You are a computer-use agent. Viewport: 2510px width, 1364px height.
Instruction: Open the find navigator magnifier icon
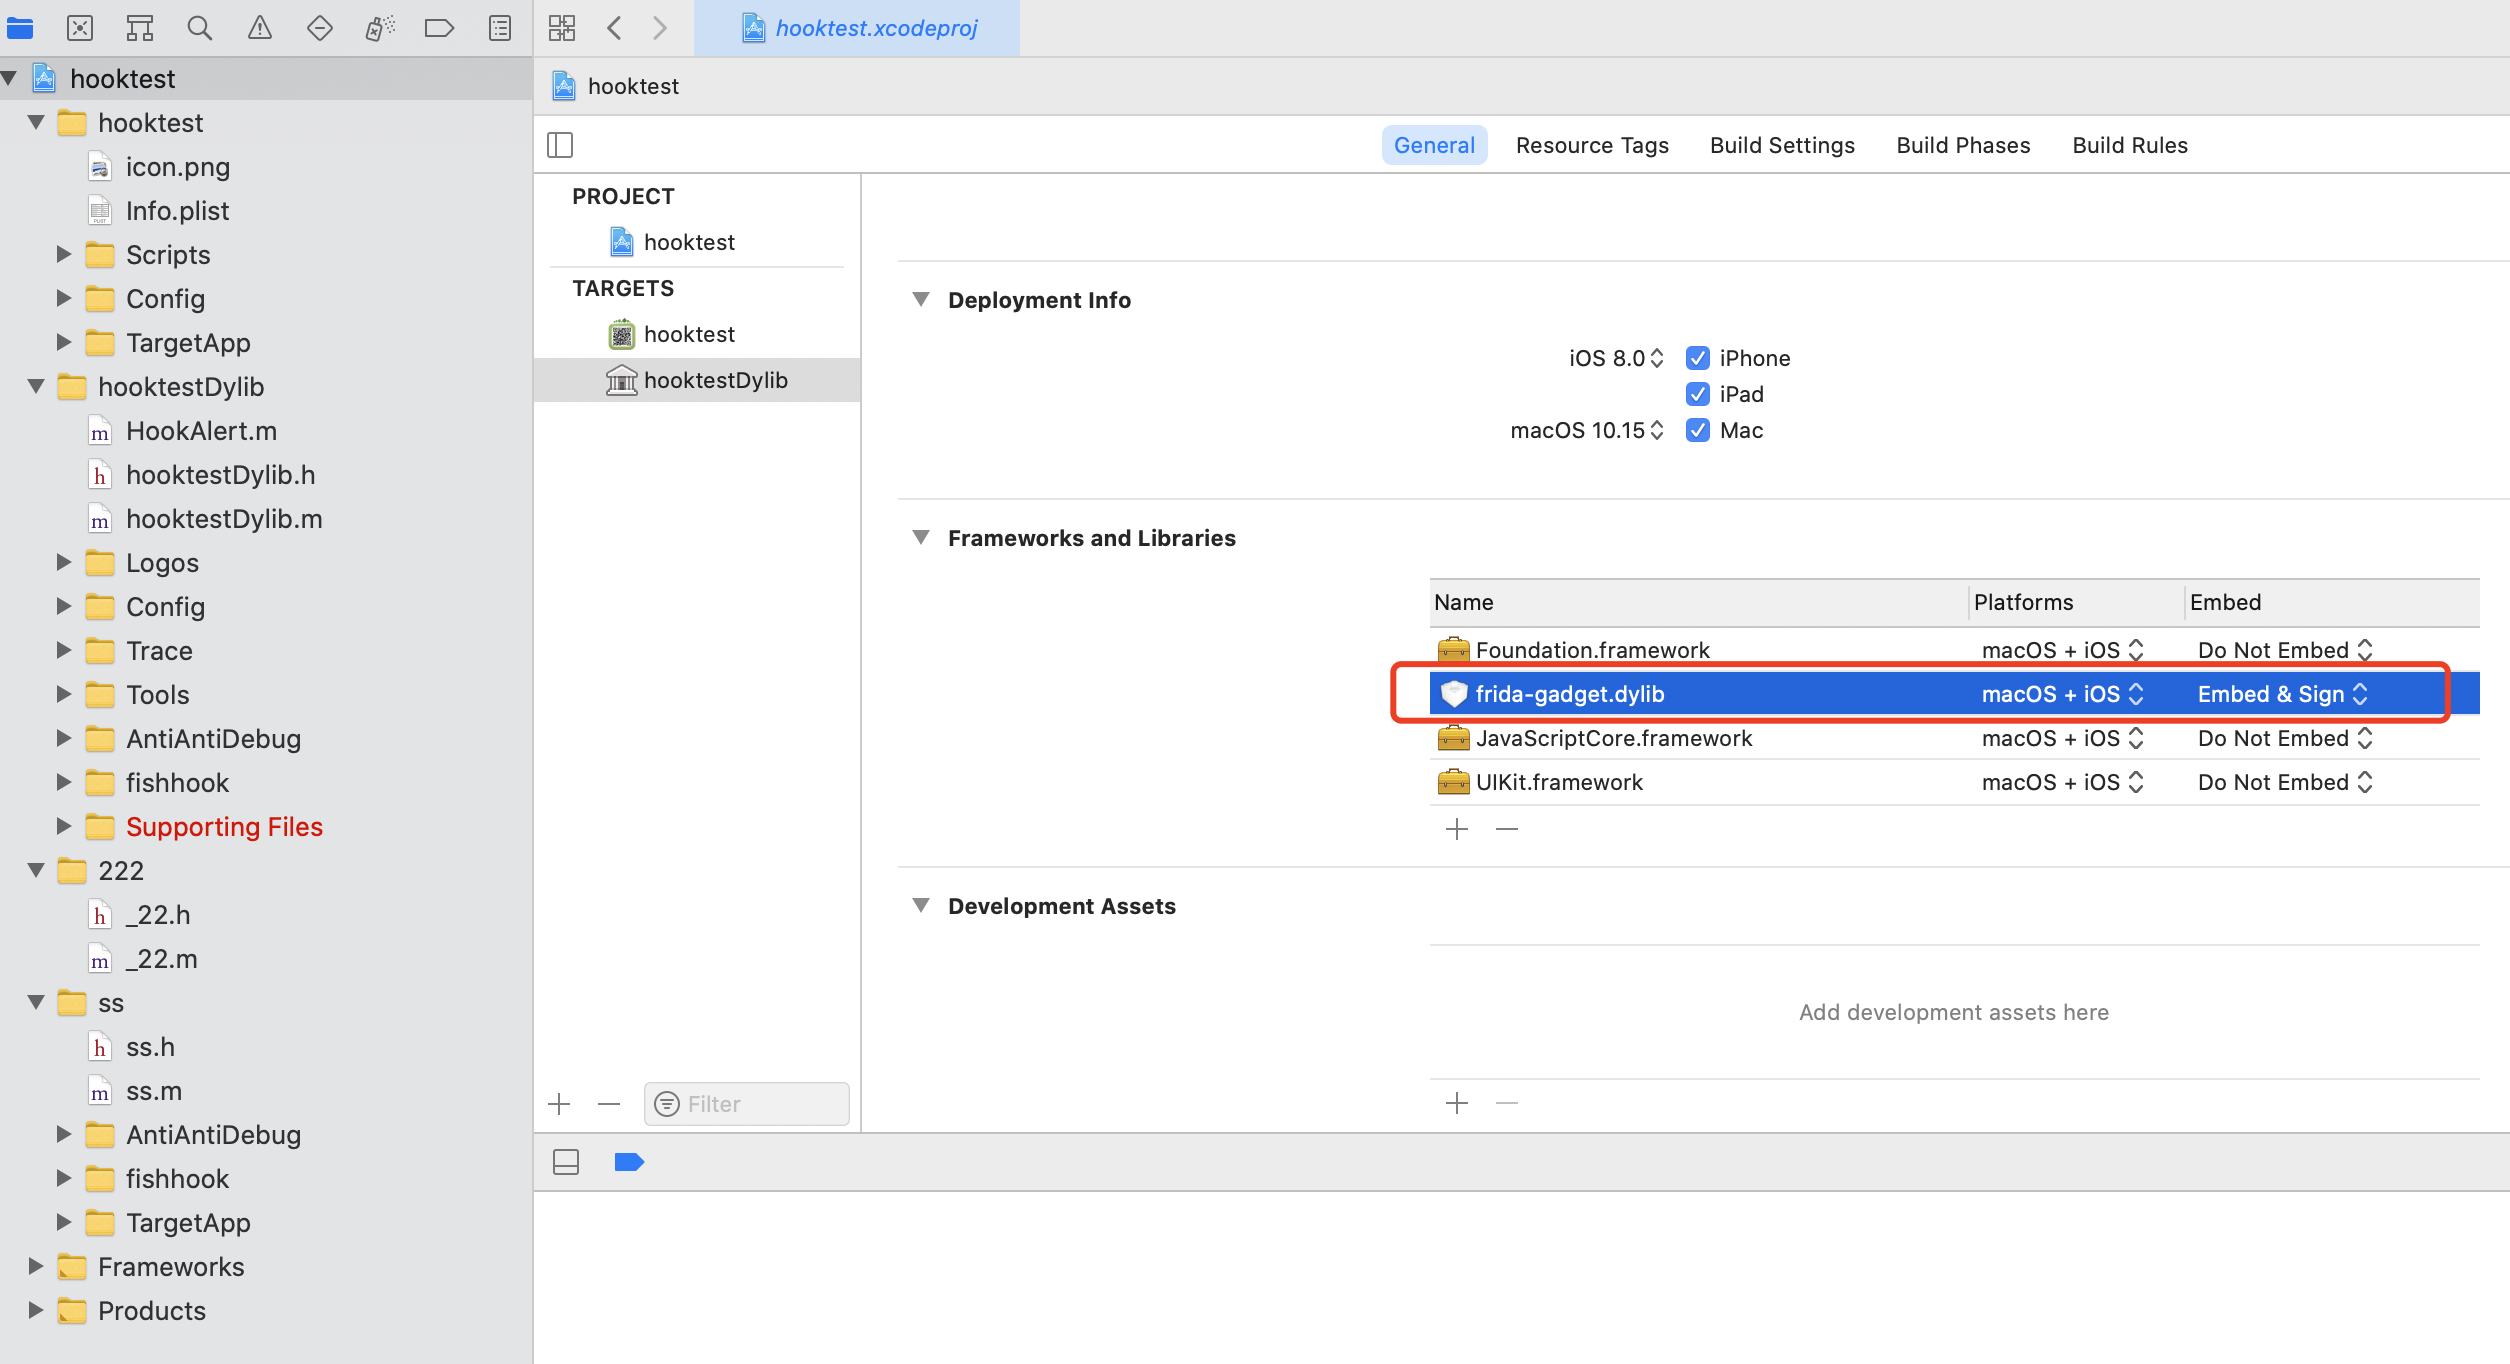pos(200,28)
